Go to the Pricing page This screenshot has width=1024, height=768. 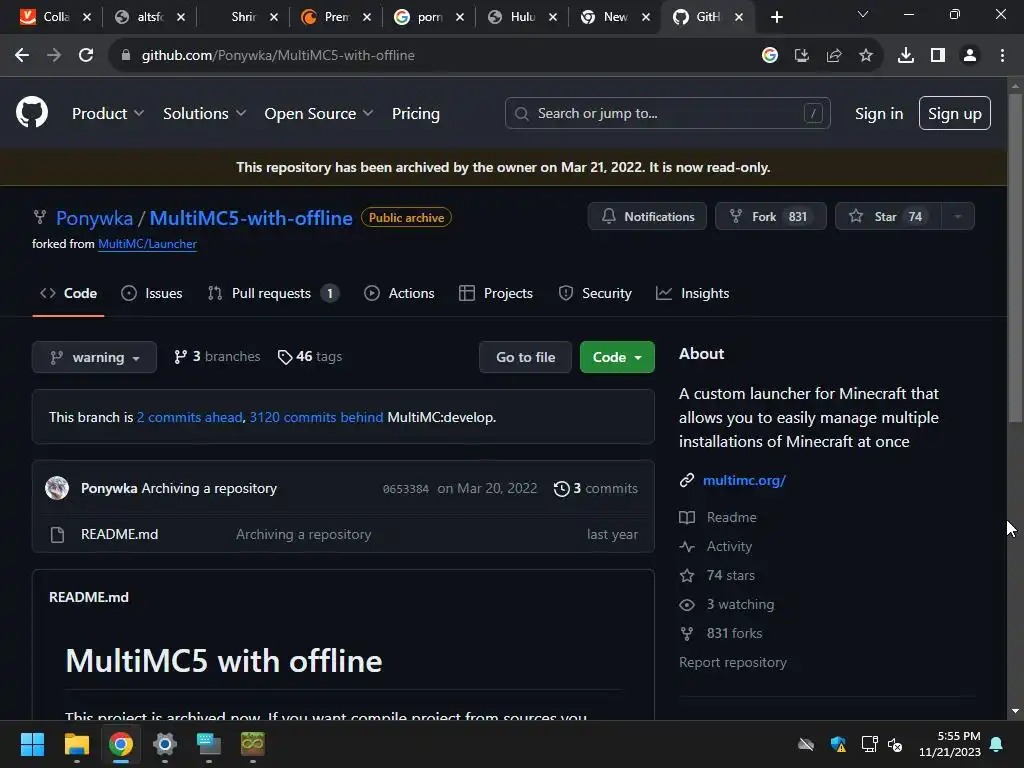click(x=415, y=114)
